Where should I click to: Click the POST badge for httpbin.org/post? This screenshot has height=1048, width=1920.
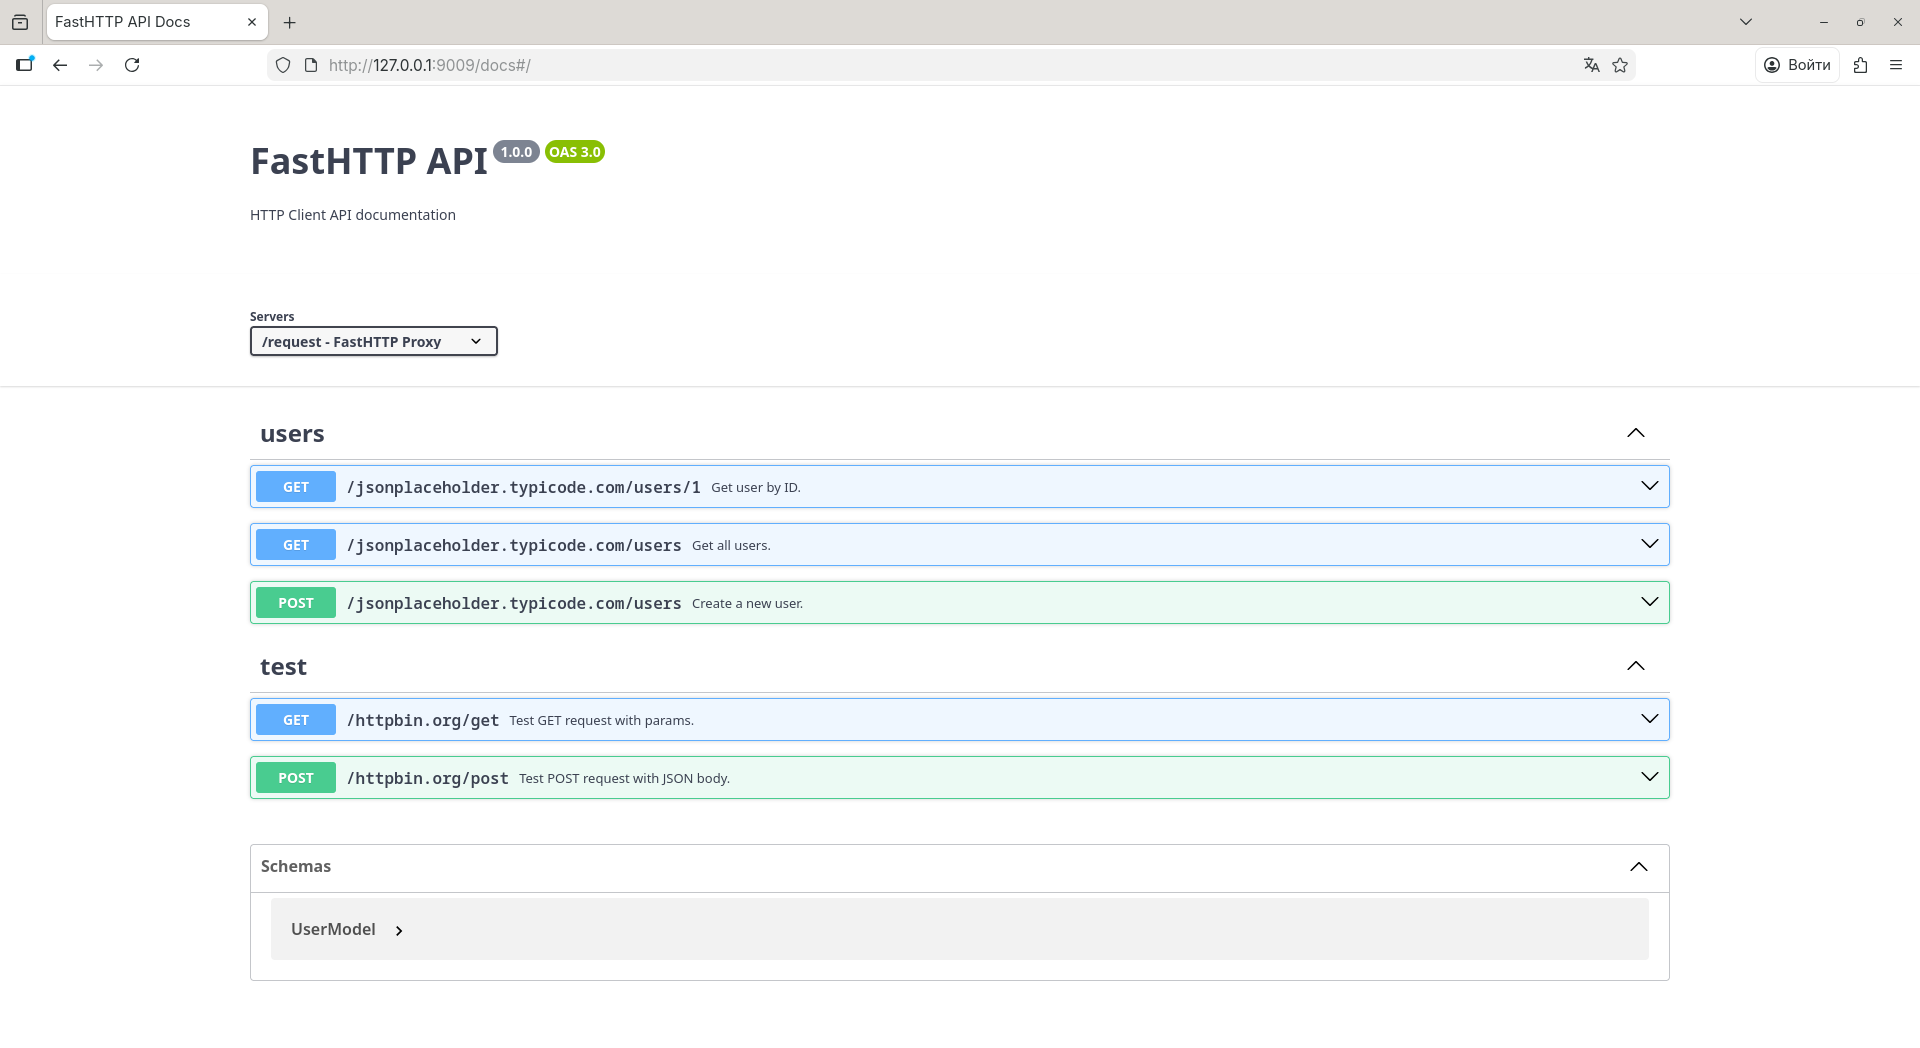tap(296, 778)
